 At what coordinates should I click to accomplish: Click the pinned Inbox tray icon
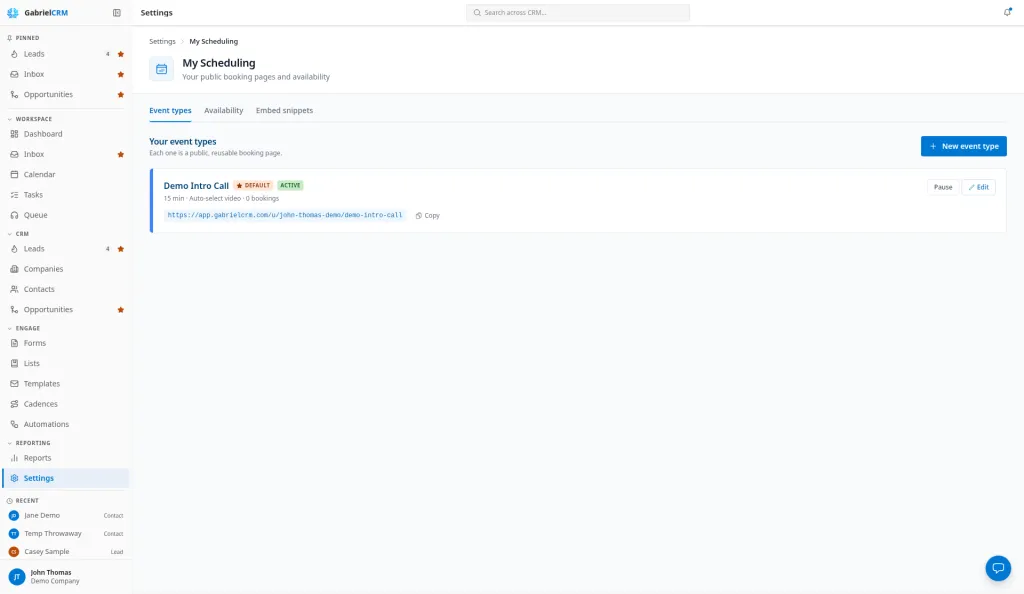coord(14,74)
